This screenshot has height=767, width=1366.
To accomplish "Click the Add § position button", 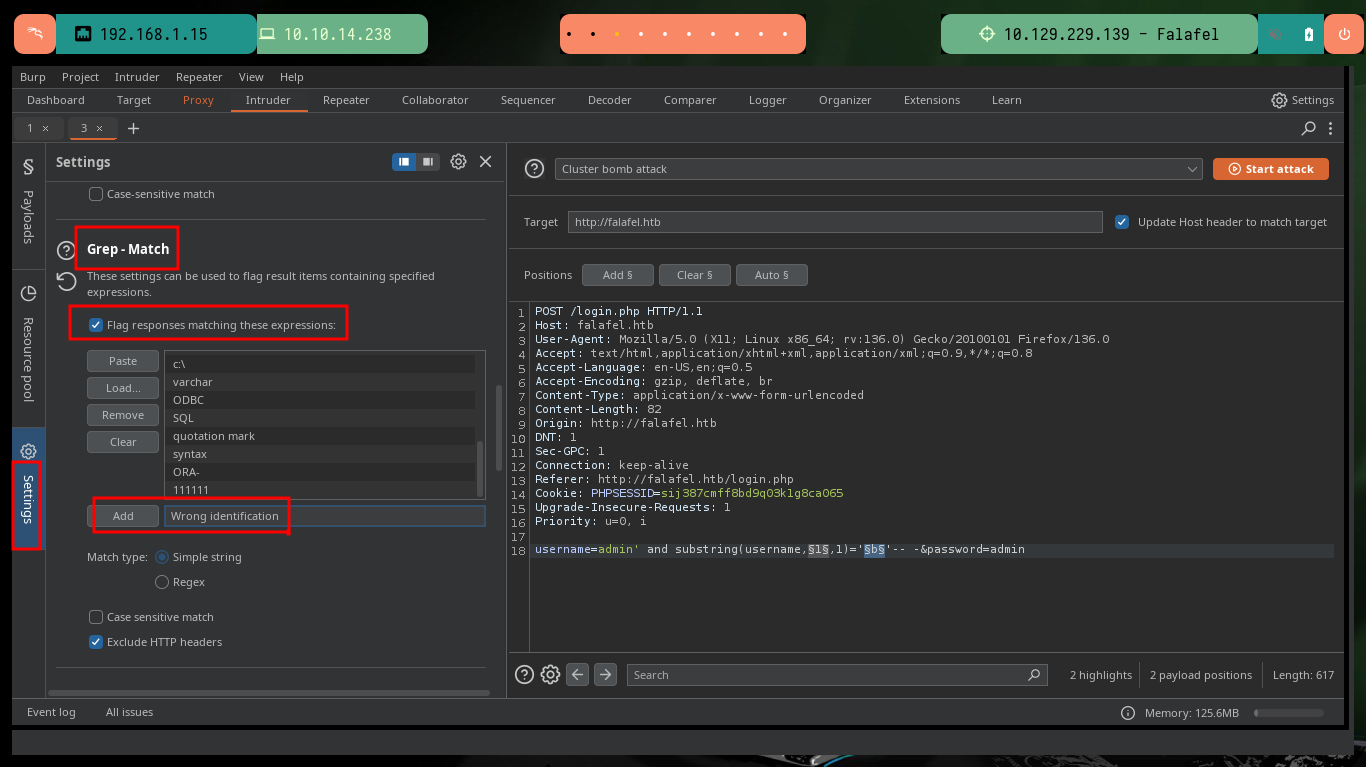I will click(617, 275).
